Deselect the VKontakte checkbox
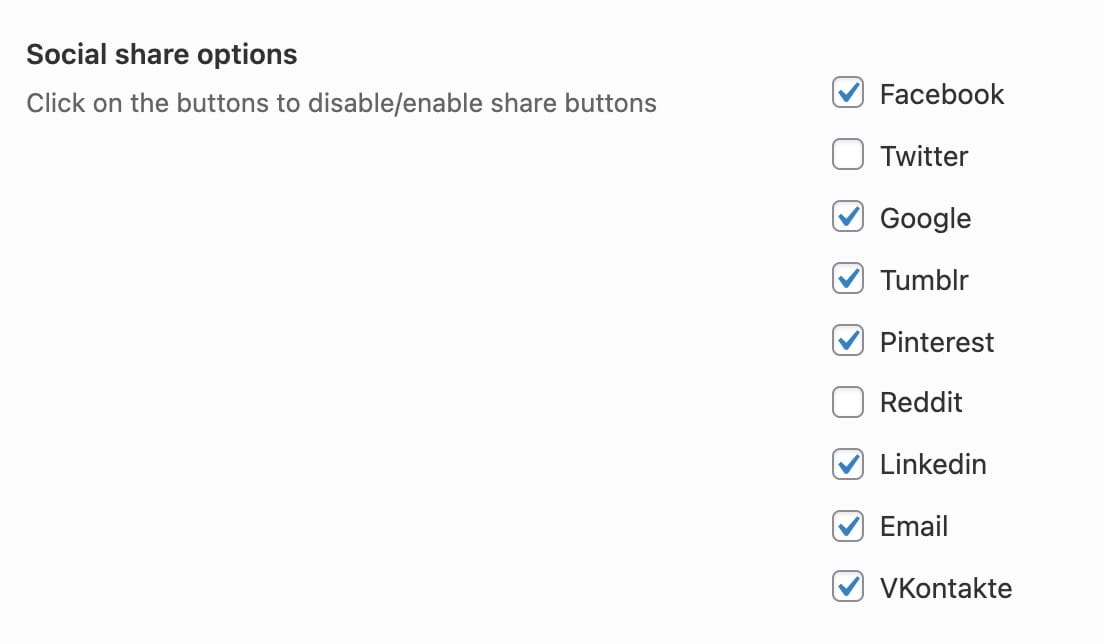This screenshot has width=1104, height=644. pyautogui.click(x=848, y=586)
